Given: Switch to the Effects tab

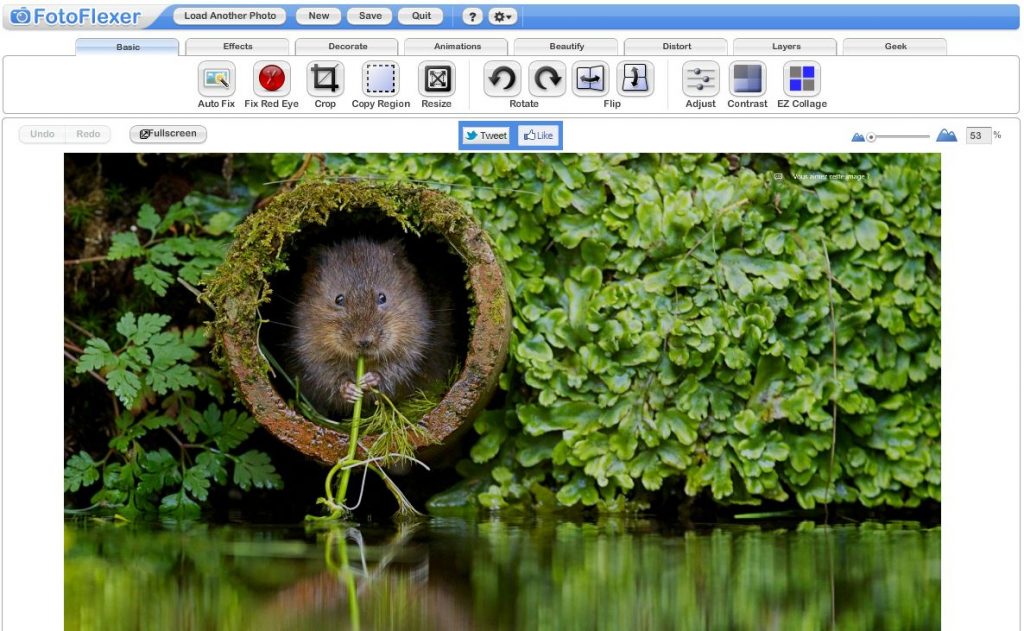Looking at the screenshot, I should [x=237, y=46].
